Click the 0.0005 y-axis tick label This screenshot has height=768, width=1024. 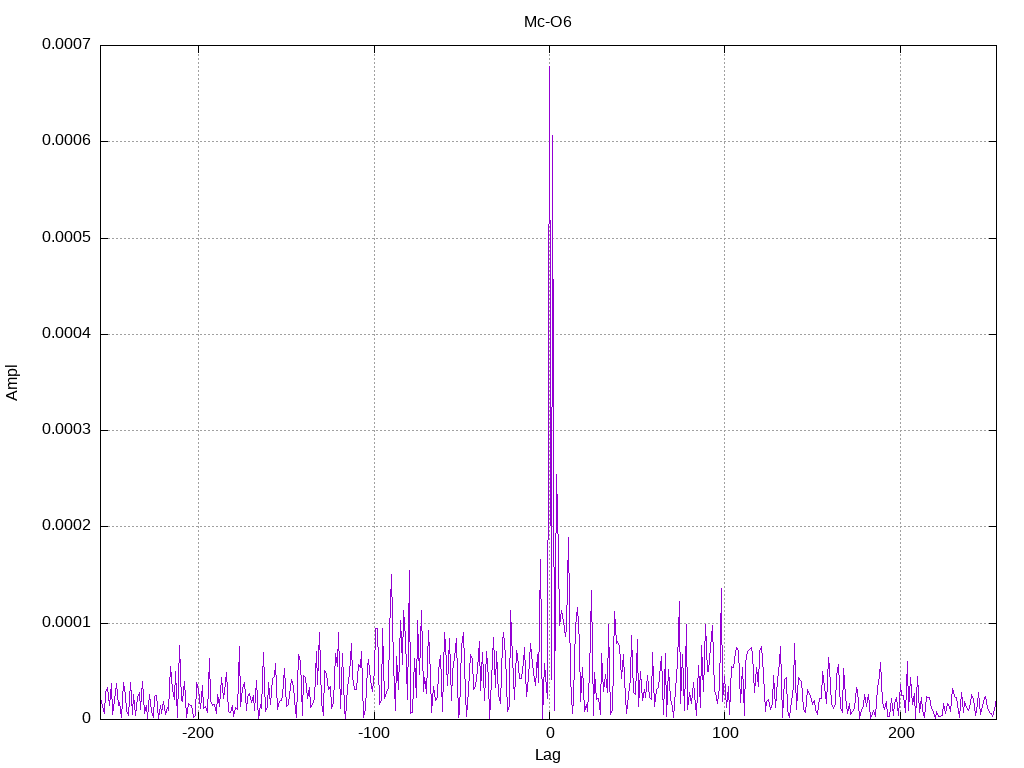[67, 237]
